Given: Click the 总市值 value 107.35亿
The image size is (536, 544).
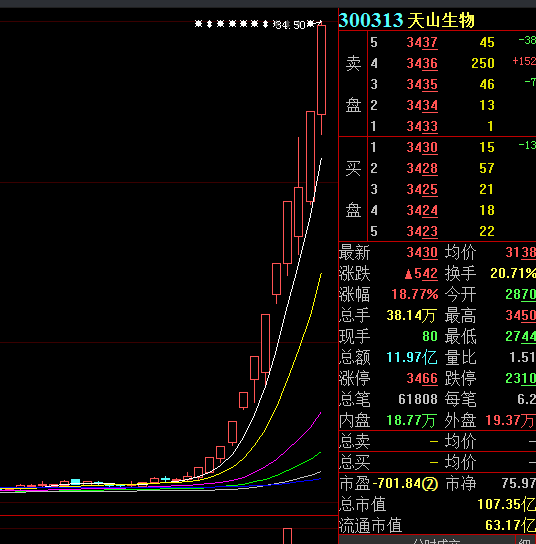Looking at the screenshot, I should coord(506,504).
